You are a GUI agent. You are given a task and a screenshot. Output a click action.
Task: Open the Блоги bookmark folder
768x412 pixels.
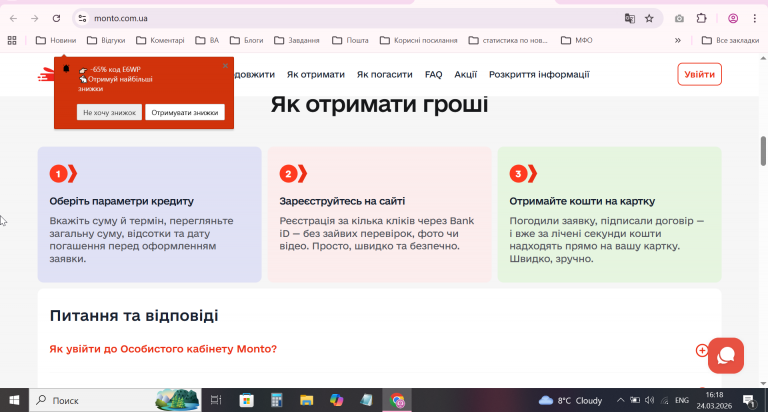pos(246,40)
